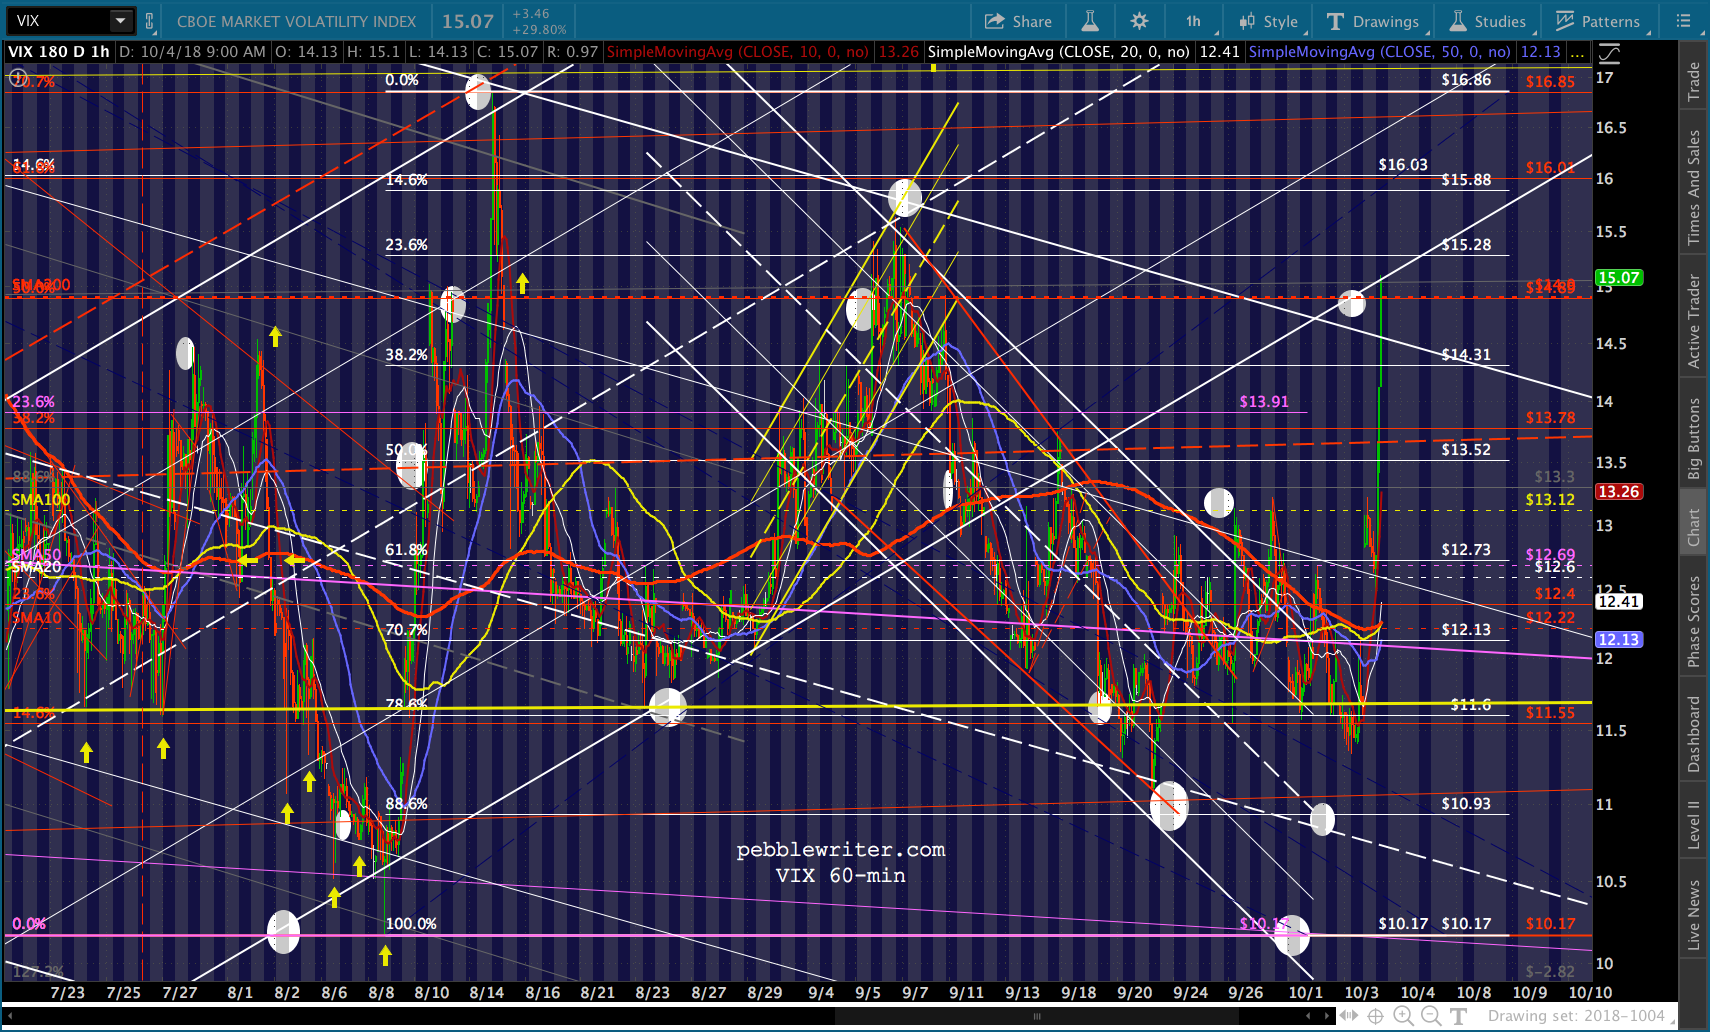Click the 8/14 date on the time axis
Viewport: 1710px width, 1032px height.
(487, 993)
